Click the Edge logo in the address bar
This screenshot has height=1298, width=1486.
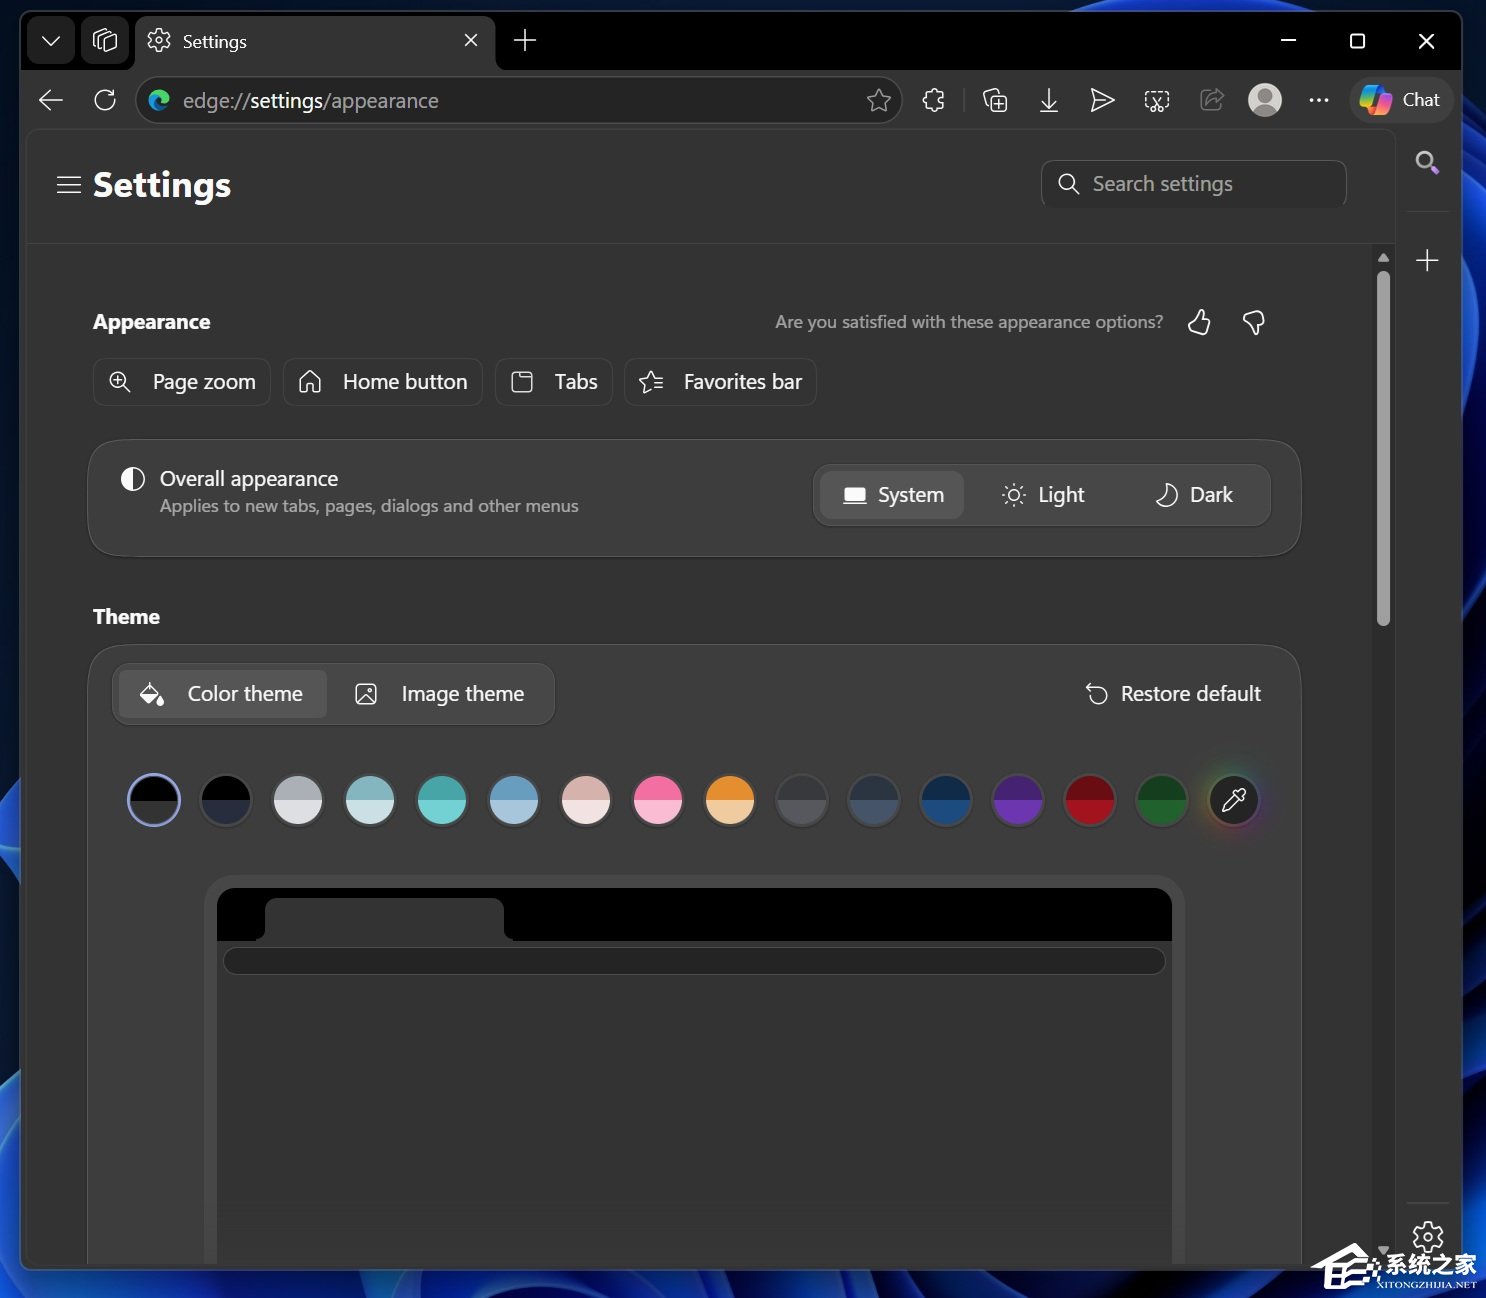(x=159, y=100)
